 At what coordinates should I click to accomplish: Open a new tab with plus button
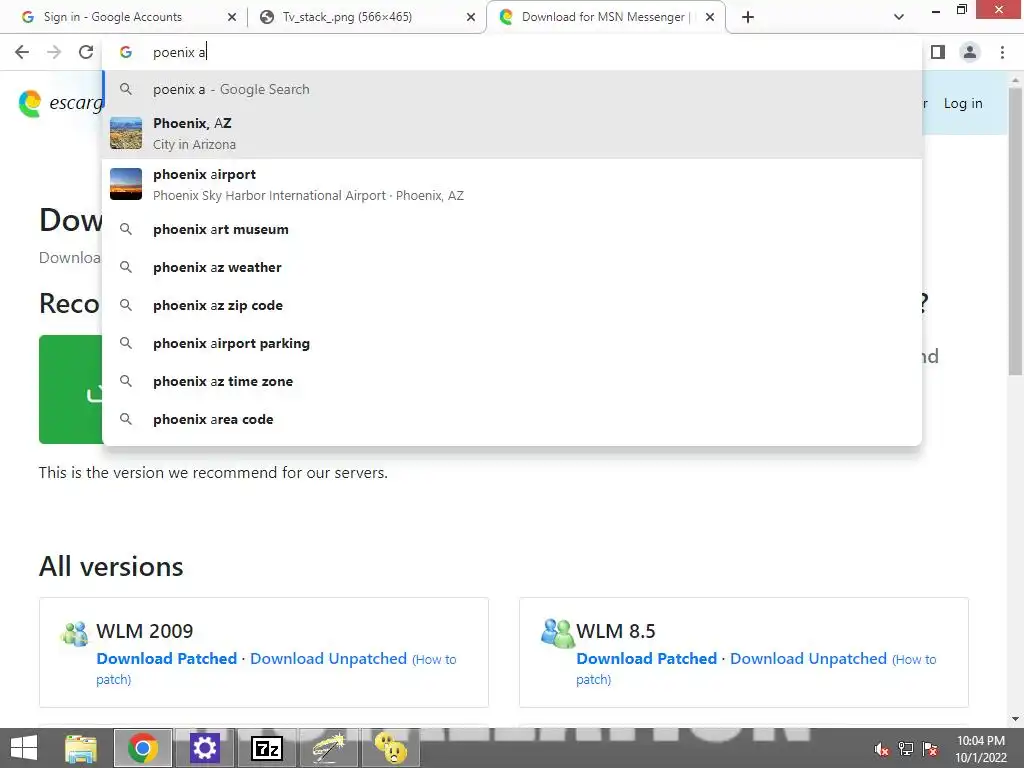tap(748, 17)
